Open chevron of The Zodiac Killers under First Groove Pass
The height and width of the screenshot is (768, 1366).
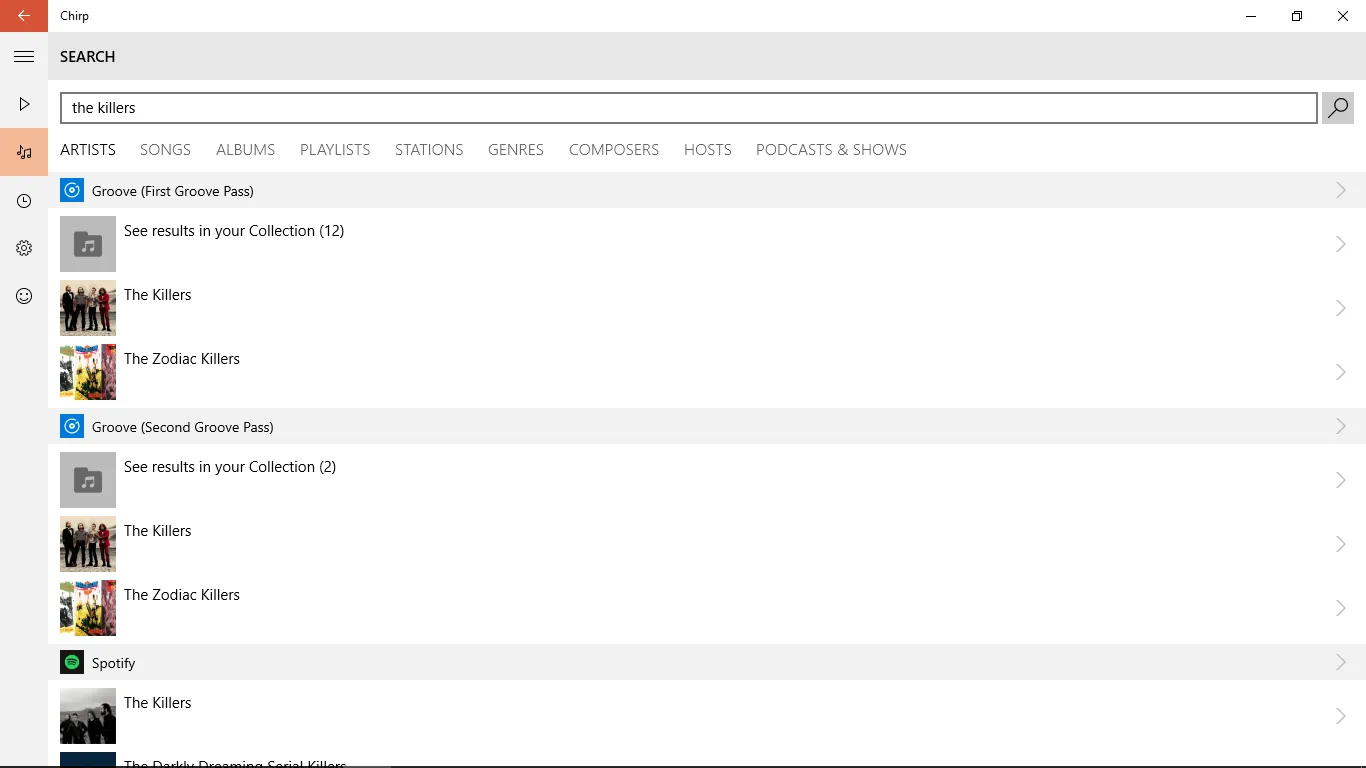(x=1341, y=372)
